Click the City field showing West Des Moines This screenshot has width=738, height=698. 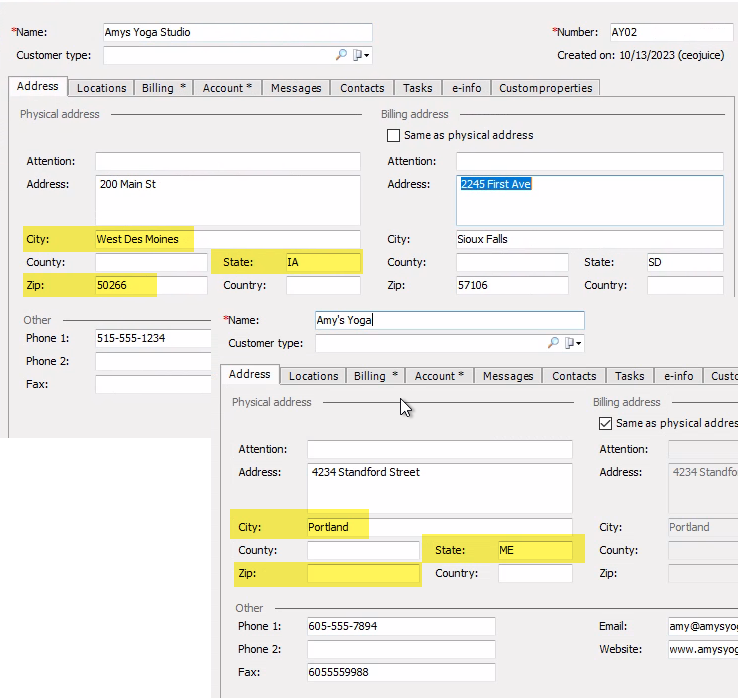coord(228,239)
